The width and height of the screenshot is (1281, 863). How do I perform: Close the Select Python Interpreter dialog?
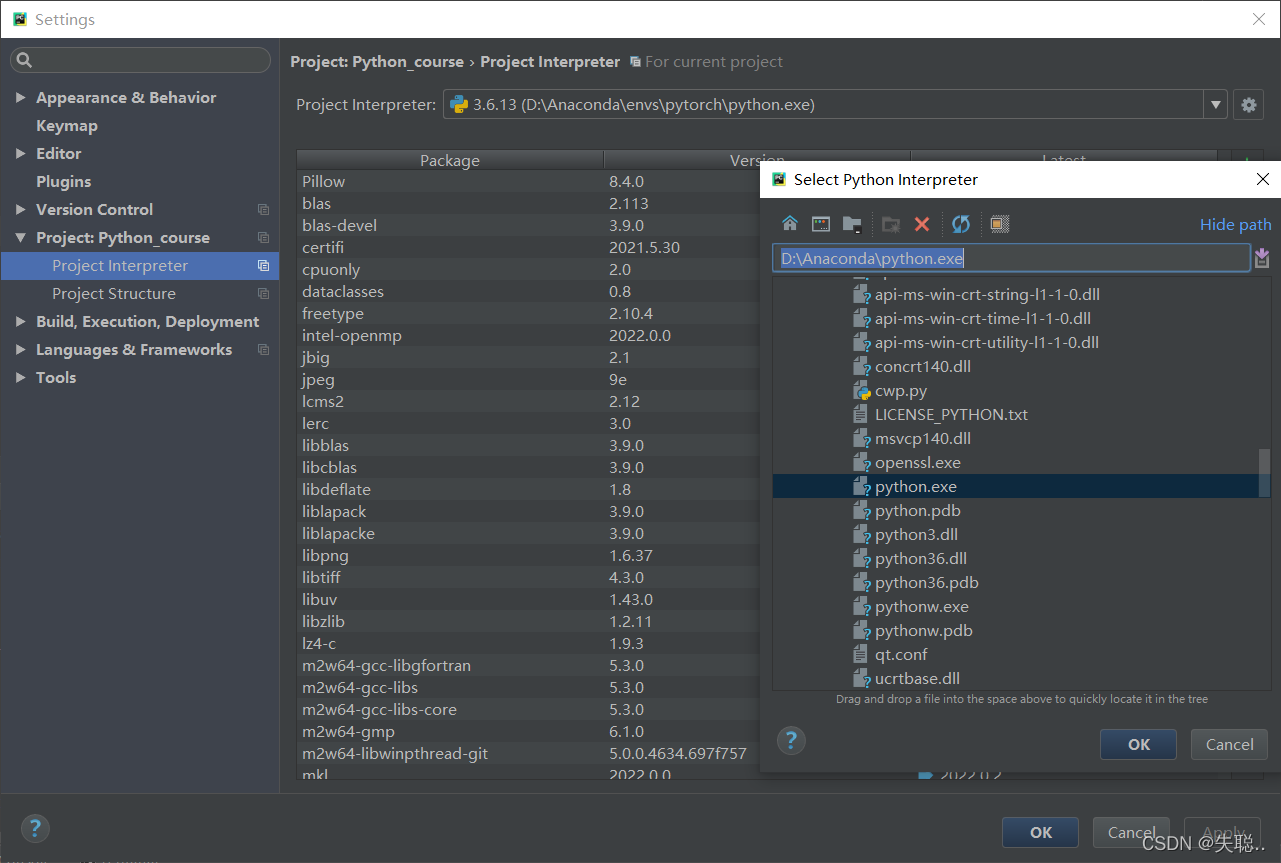[1263, 180]
